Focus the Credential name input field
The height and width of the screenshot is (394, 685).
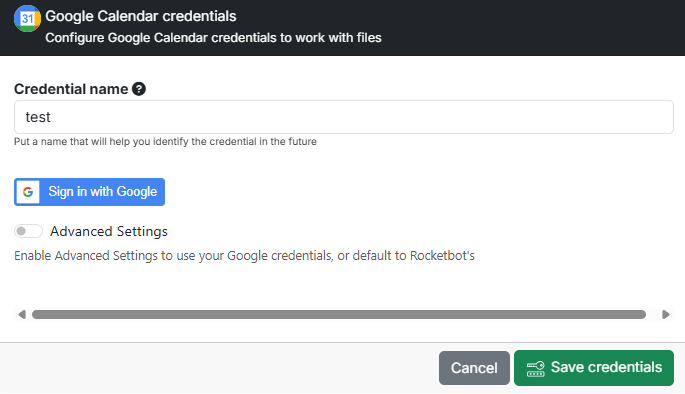pyautogui.click(x=344, y=117)
